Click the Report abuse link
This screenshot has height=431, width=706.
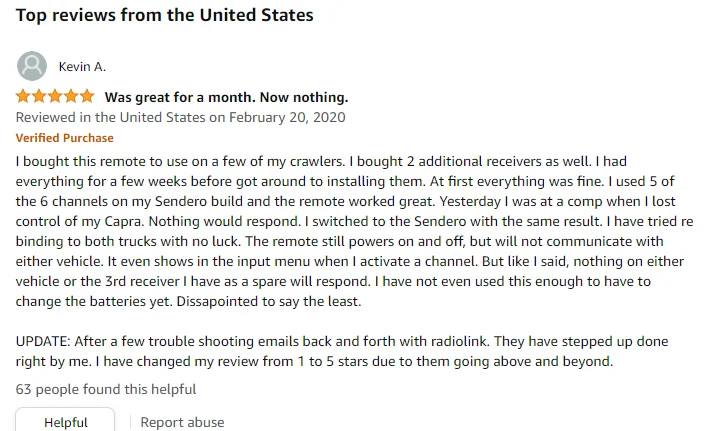click(x=182, y=422)
